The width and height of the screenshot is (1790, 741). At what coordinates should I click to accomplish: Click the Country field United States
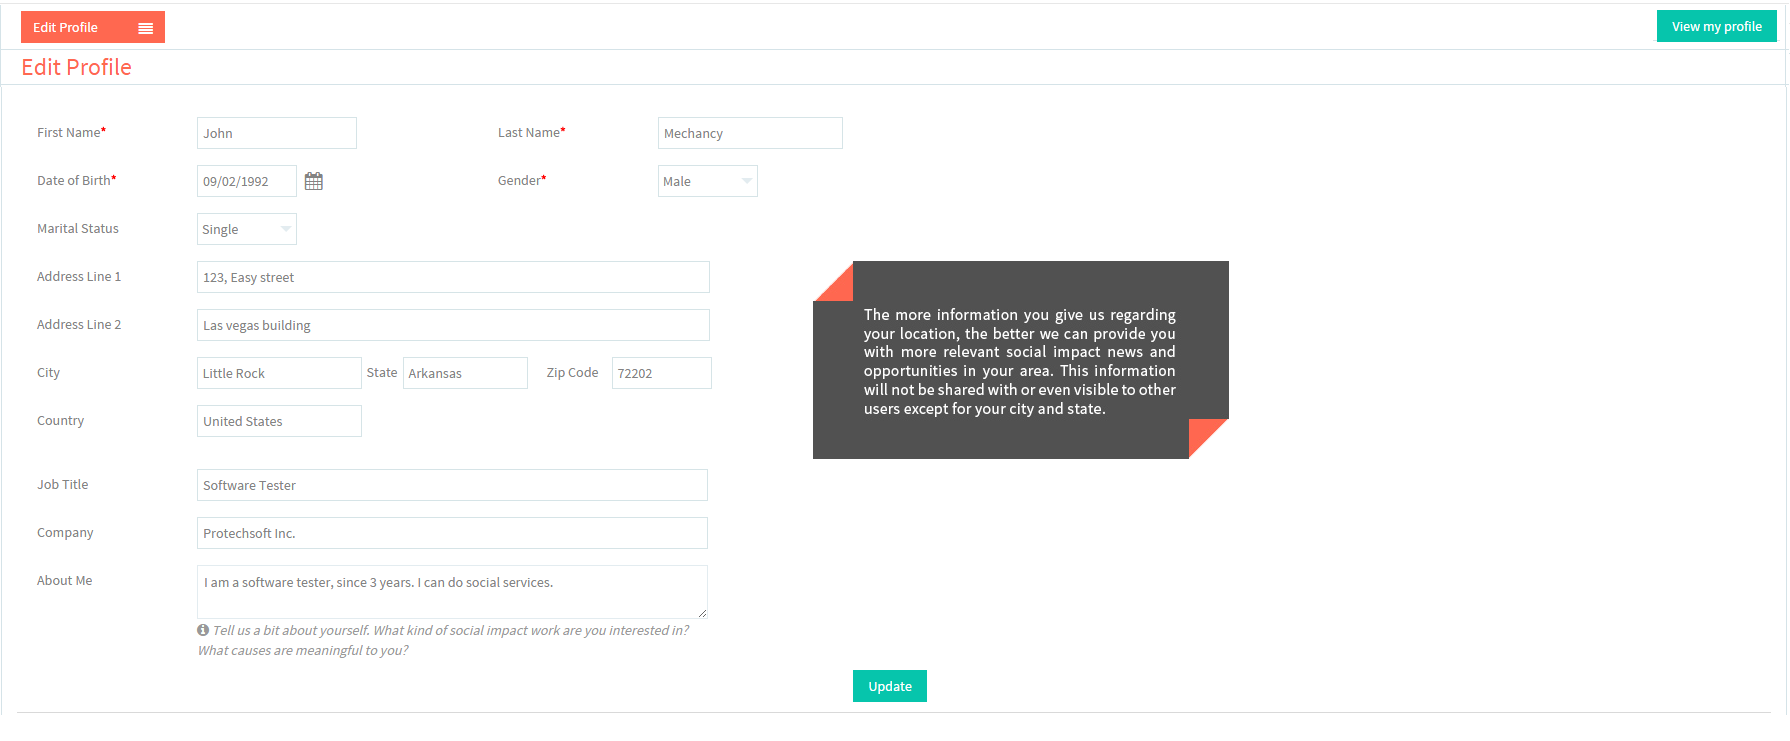pyautogui.click(x=279, y=421)
